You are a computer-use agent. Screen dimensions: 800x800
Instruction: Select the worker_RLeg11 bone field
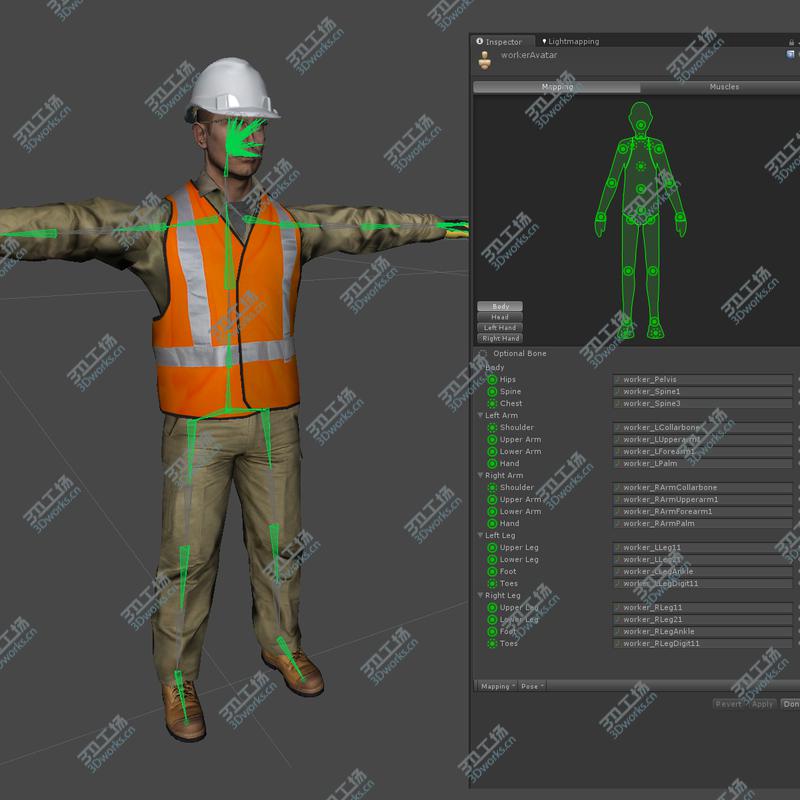(x=703, y=607)
